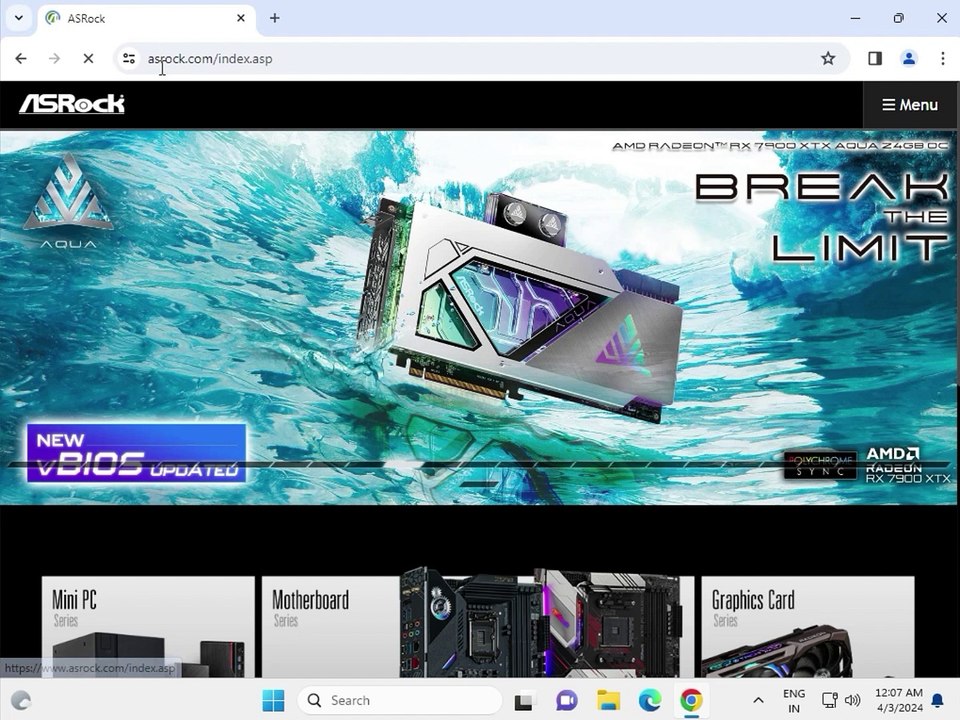Open the notifications bell icon
Viewport: 960px width, 720px height.
[x=937, y=700]
